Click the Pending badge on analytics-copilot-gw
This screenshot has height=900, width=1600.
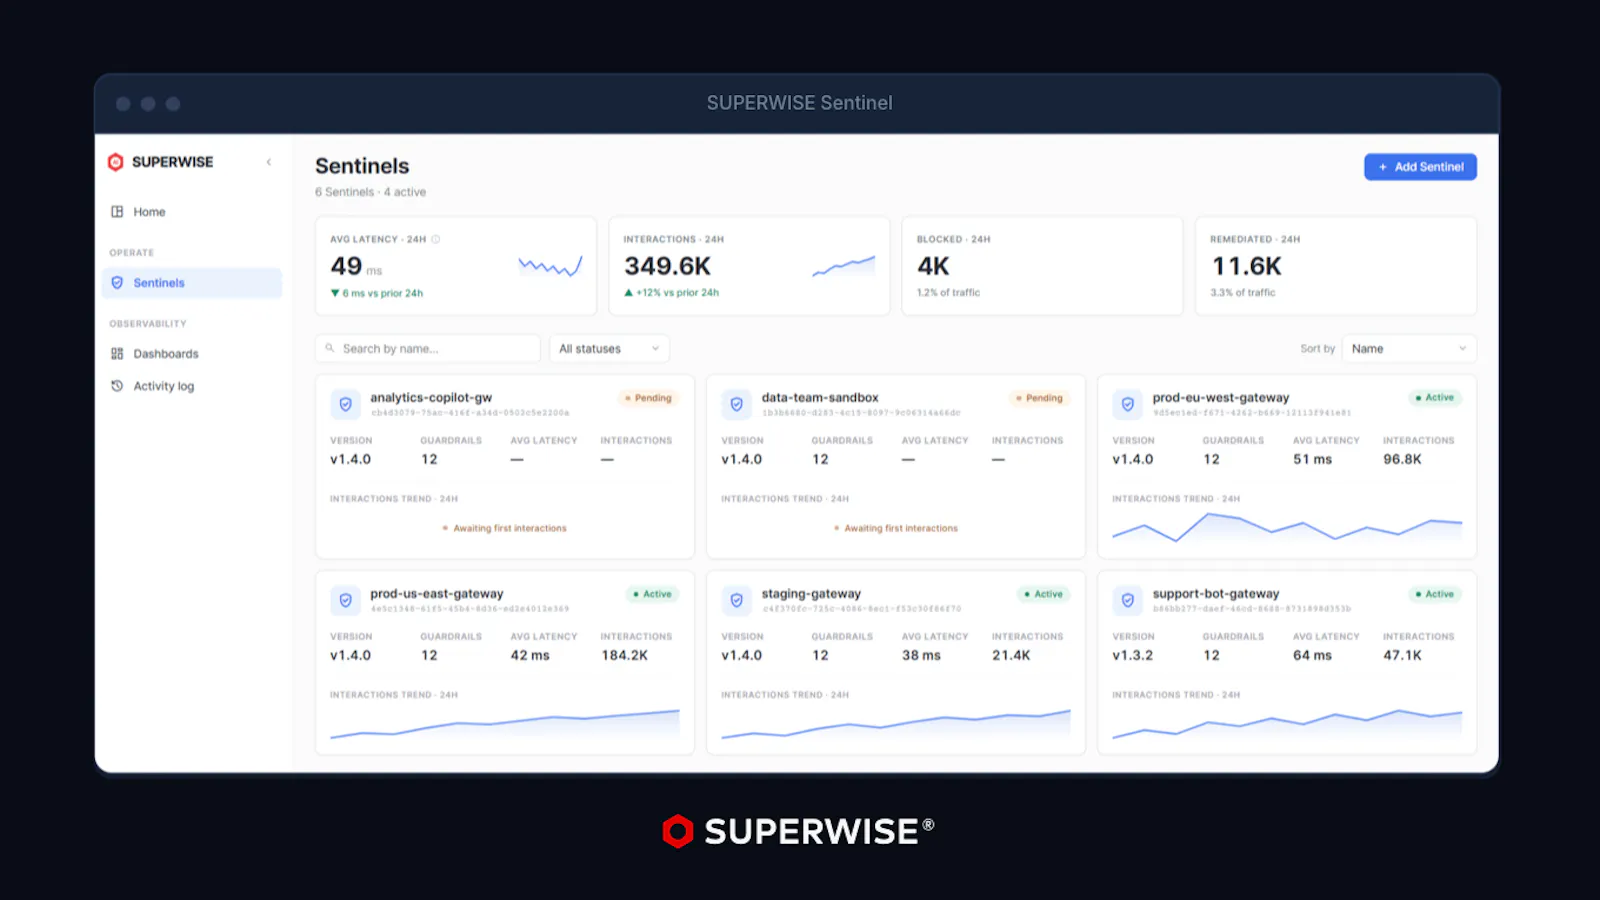click(x=648, y=398)
